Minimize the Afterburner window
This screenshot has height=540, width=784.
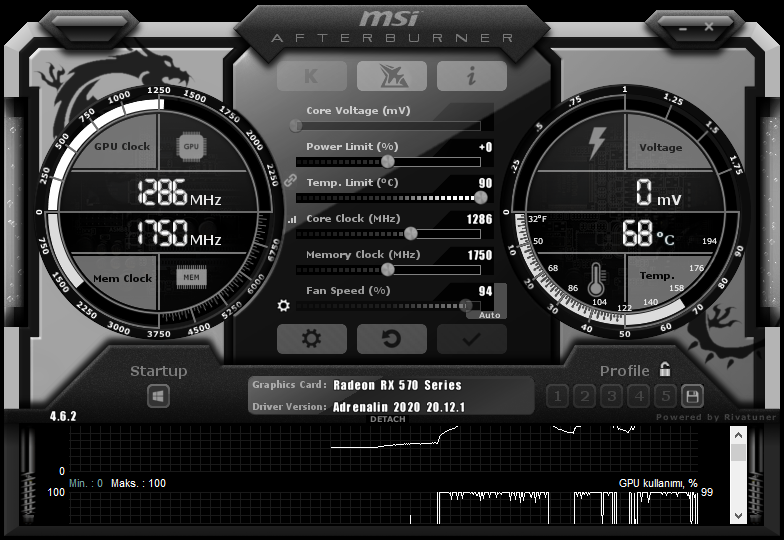click(x=683, y=28)
